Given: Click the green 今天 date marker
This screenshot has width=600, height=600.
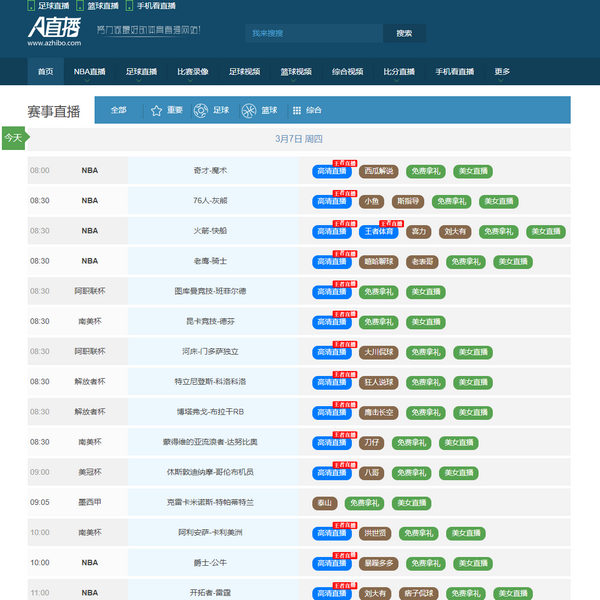Looking at the screenshot, I should point(13,138).
